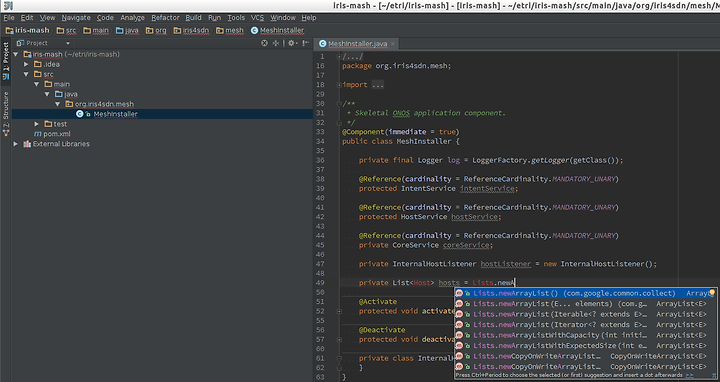This screenshot has width=720, height=382.
Task: Click the org.iris4sdn.mesh package icon
Action: point(69,104)
